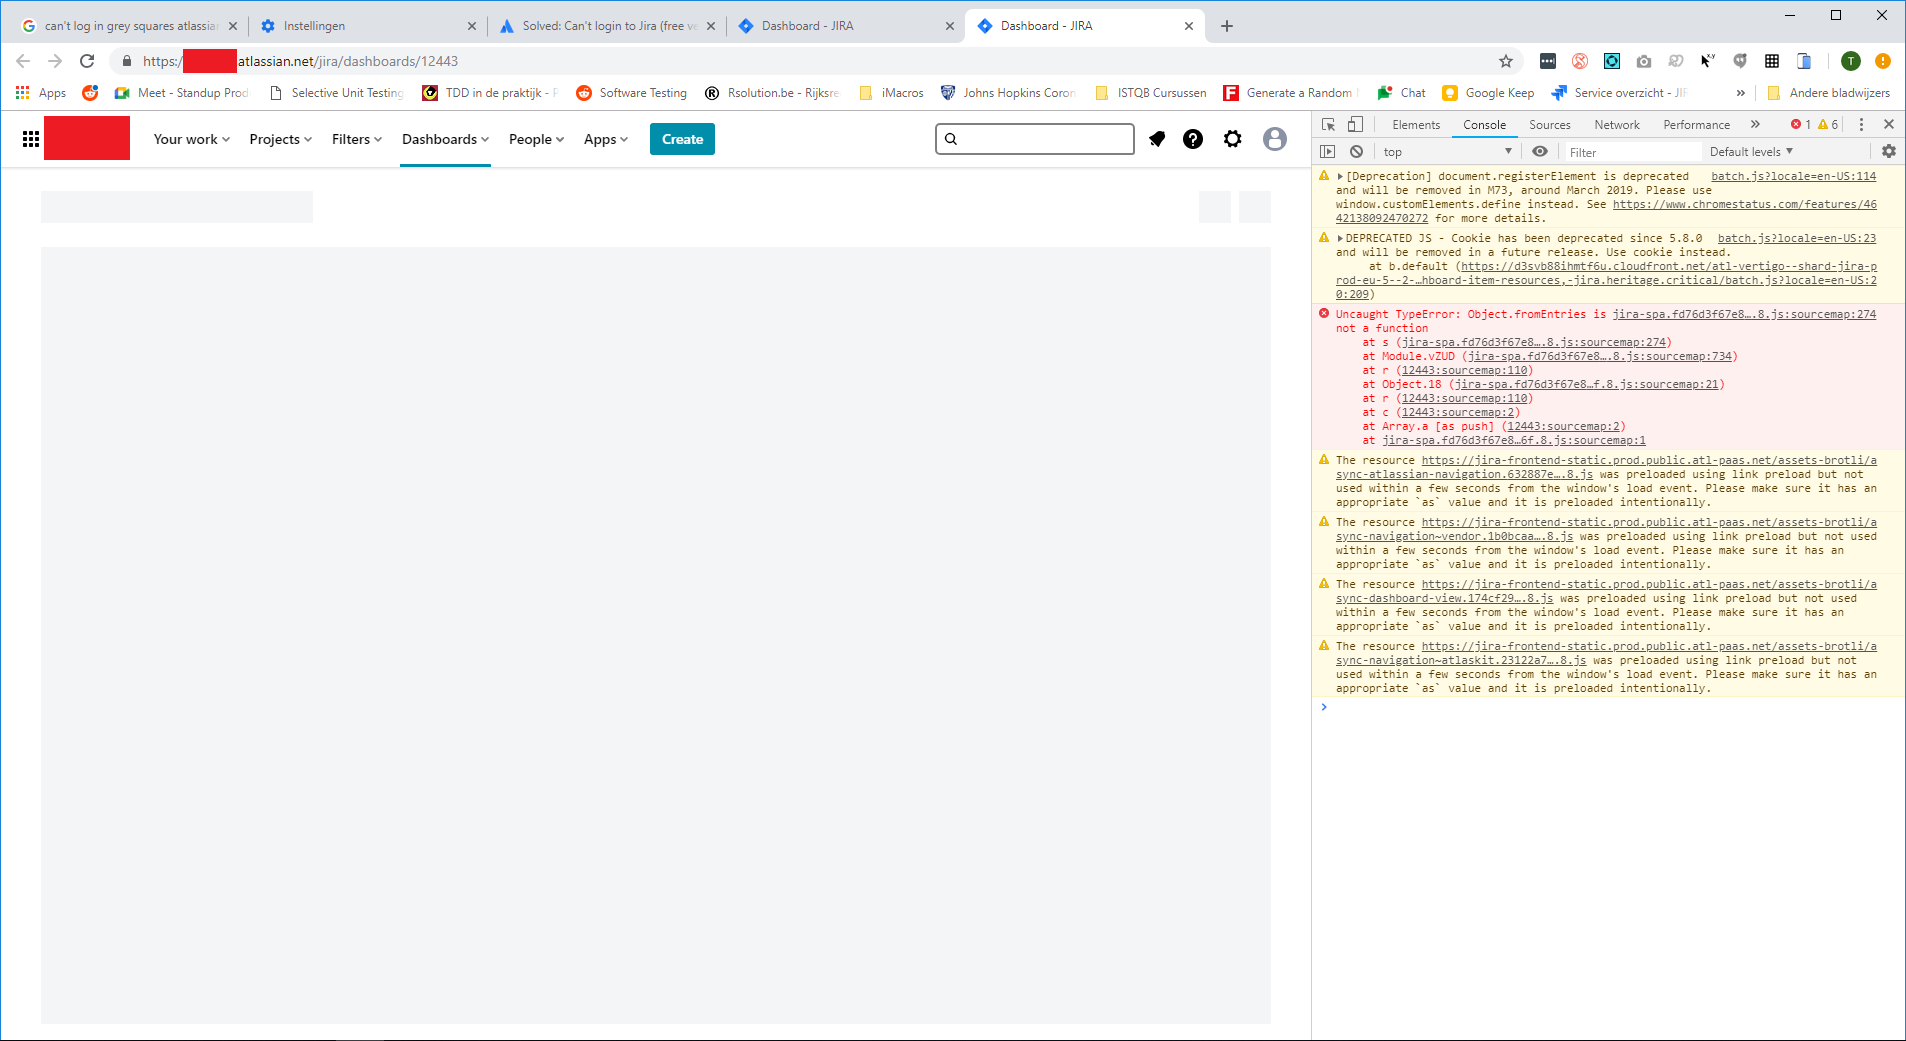Viewport: 1906px width, 1041px height.
Task: Switch to the Elements tab in DevTools
Action: 1416,125
